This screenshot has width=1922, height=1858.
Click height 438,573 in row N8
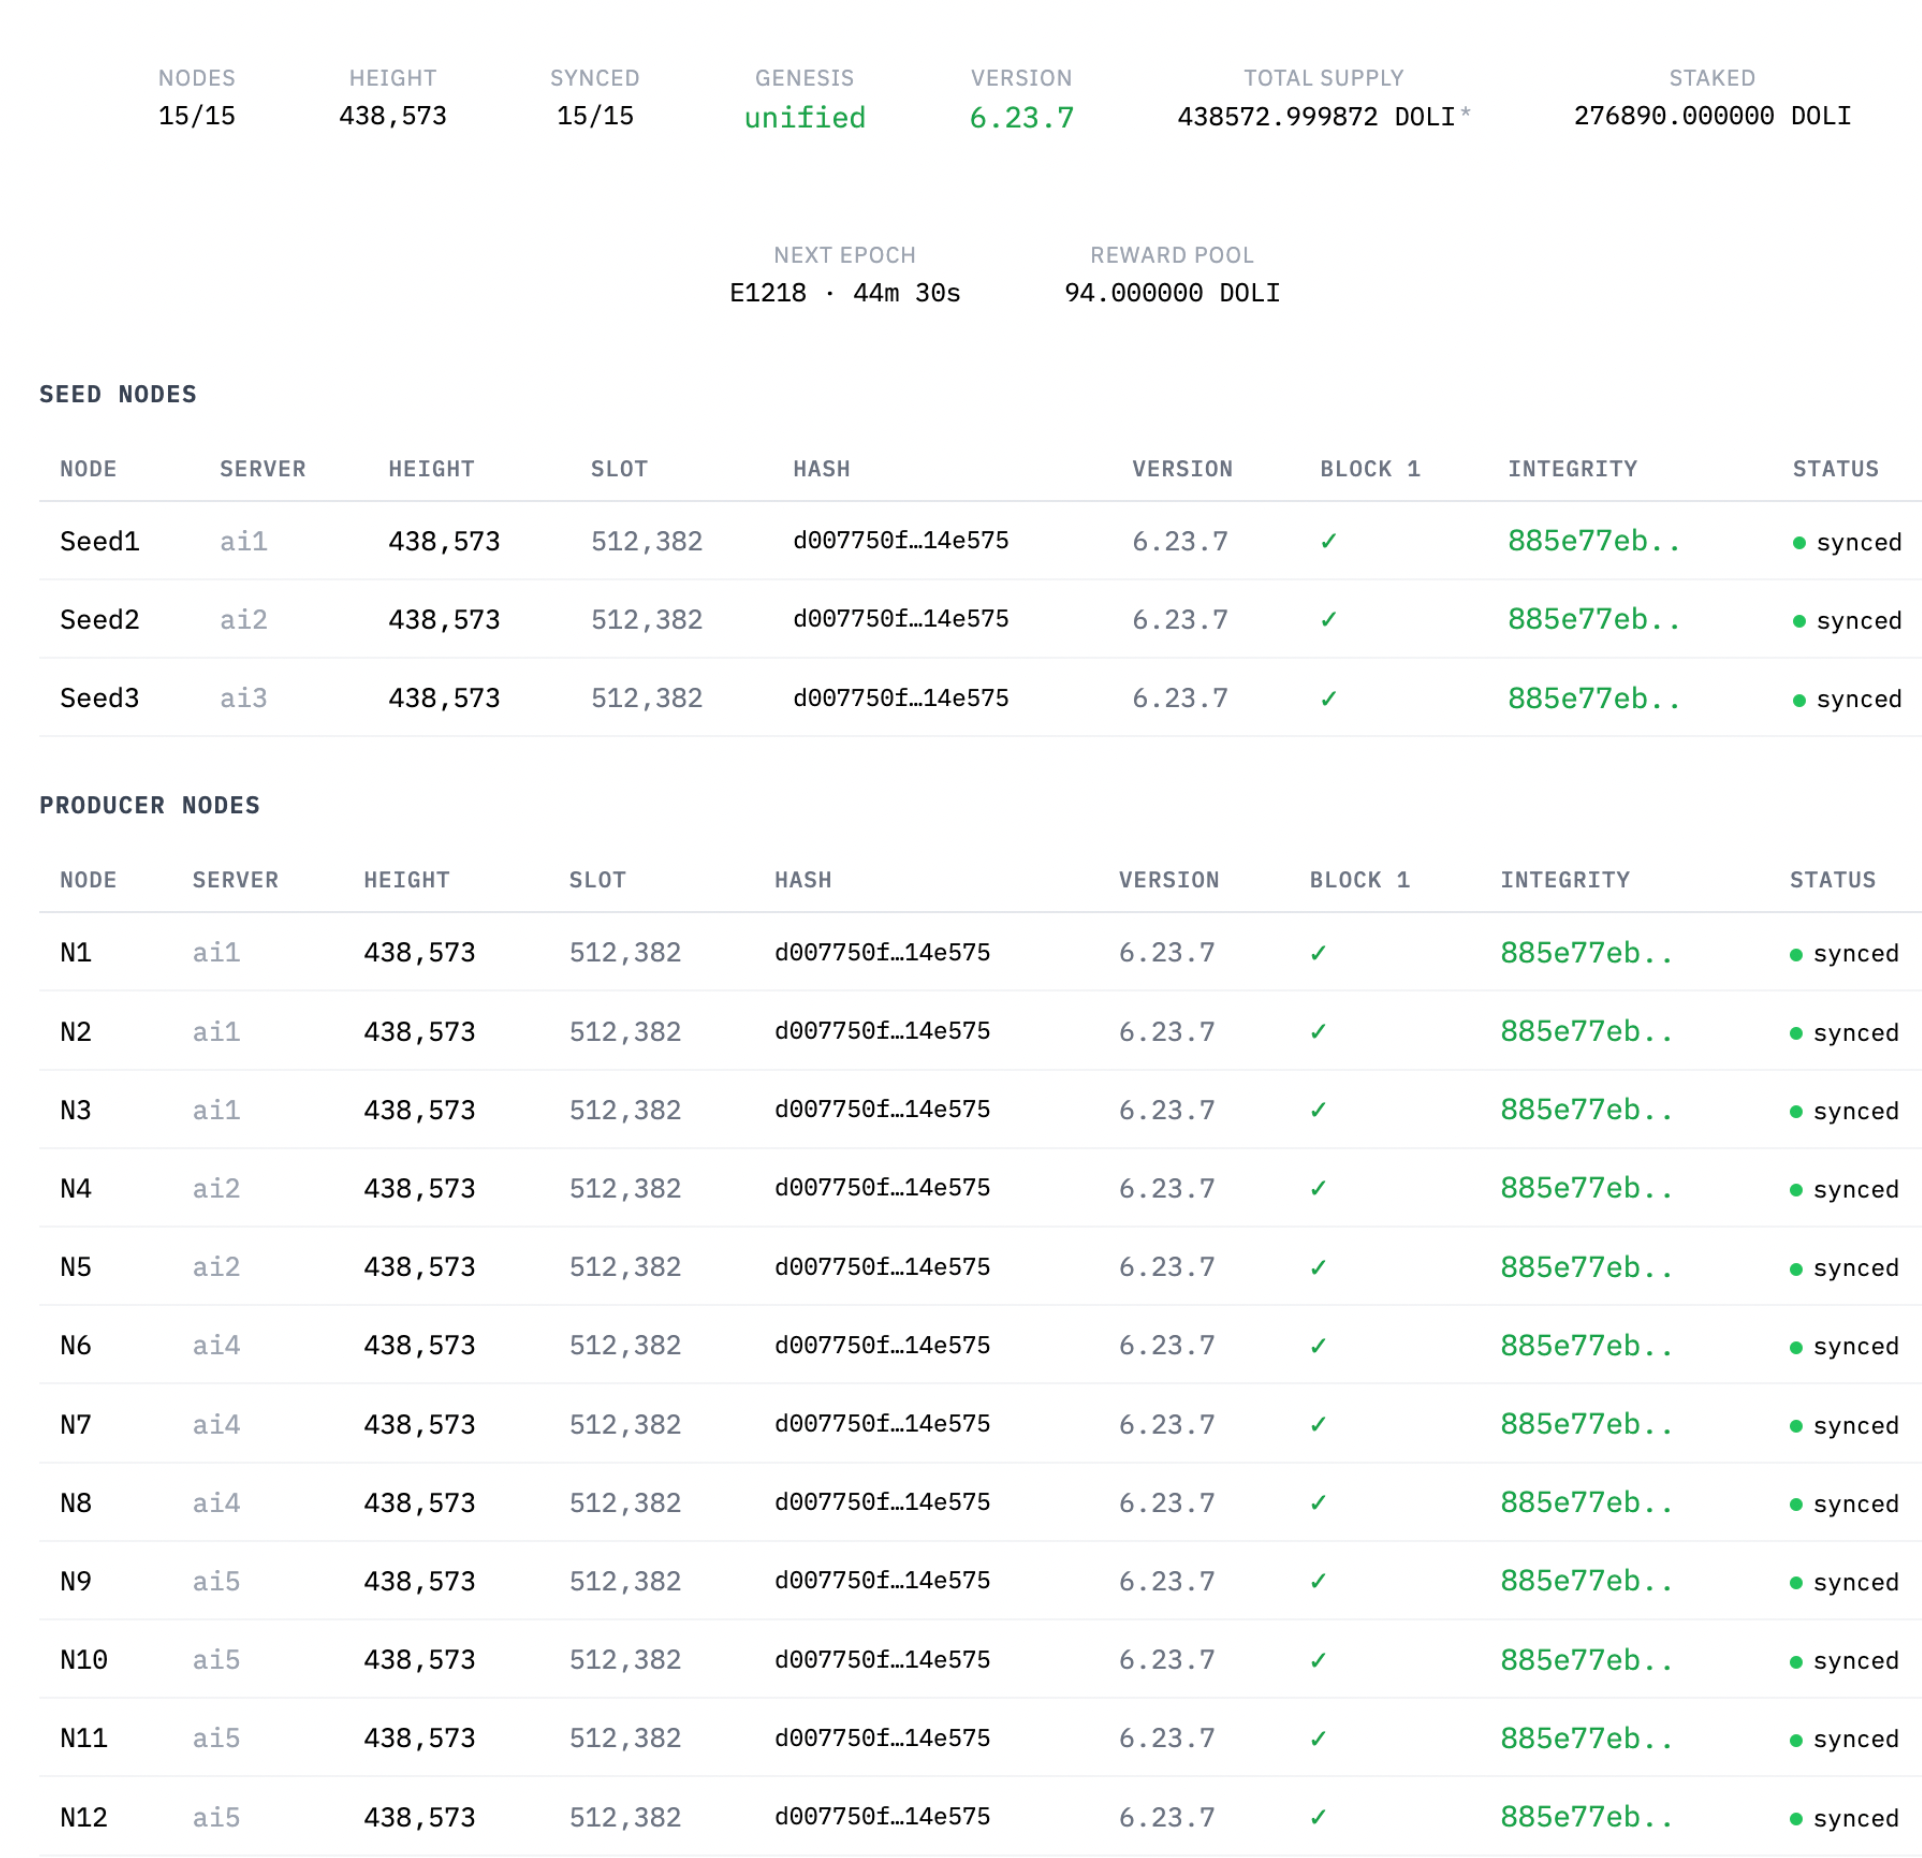point(420,1503)
